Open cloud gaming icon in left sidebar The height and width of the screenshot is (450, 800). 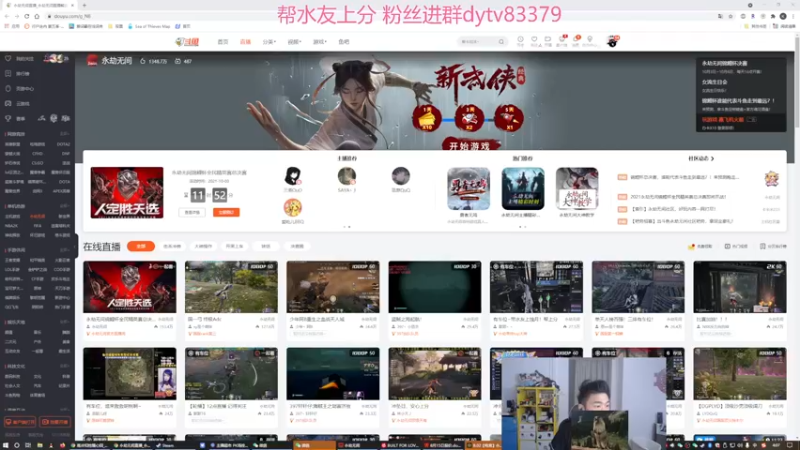click(x=8, y=103)
